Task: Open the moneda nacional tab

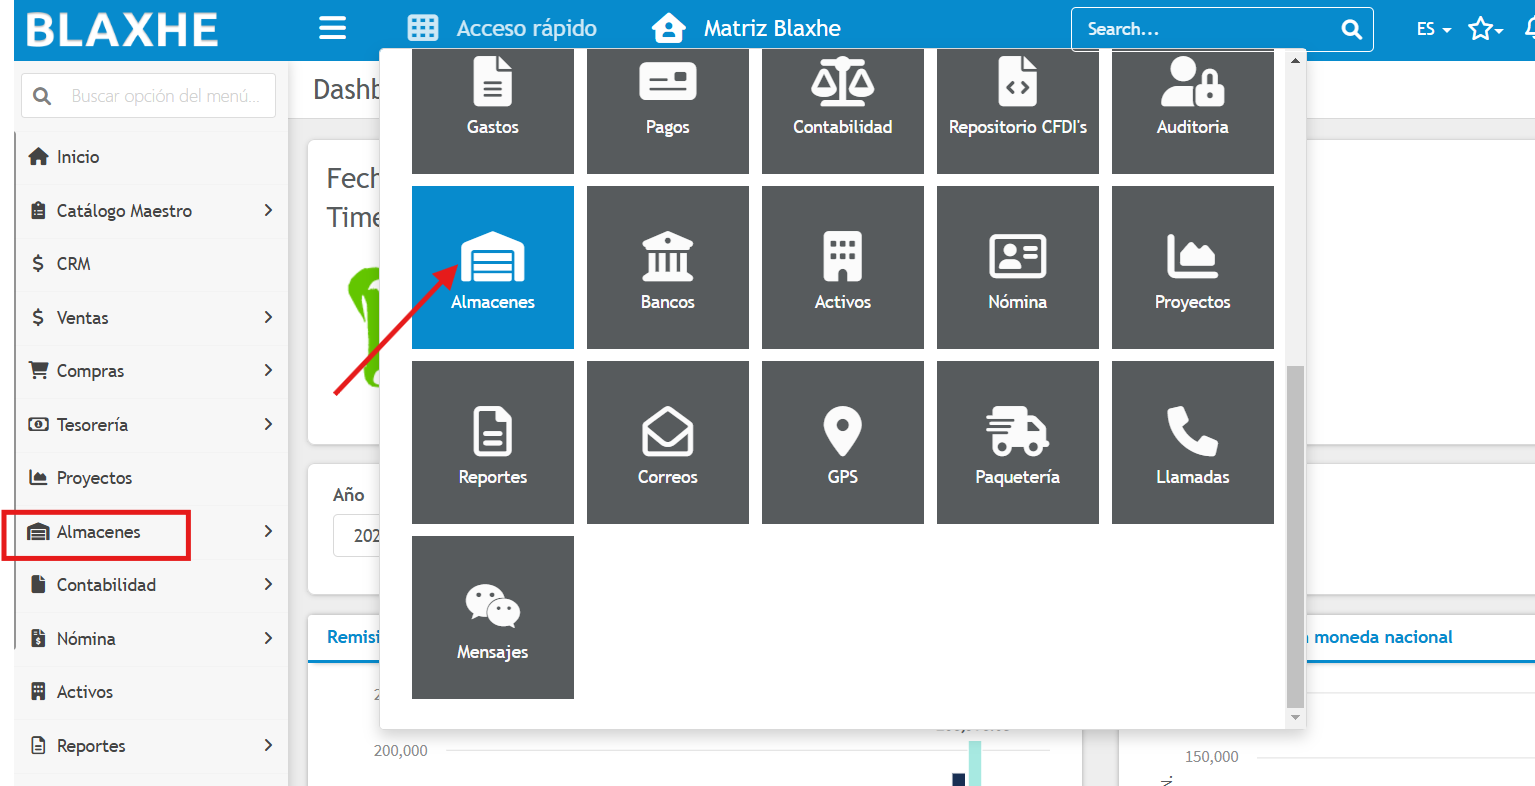Action: click(1383, 637)
